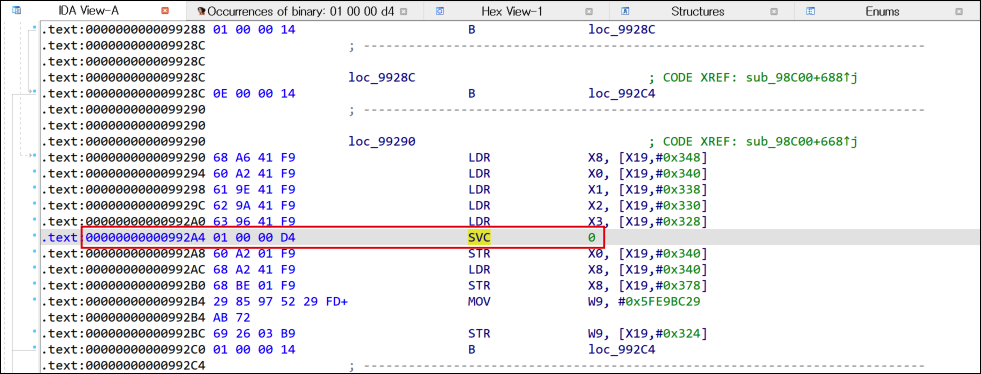This screenshot has width=981, height=374.
Task: Click address .text:00000000000992BC
Action: [x=124, y=334]
